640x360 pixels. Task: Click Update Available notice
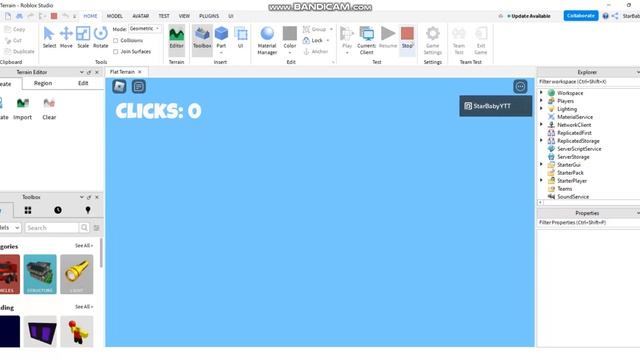click(529, 16)
